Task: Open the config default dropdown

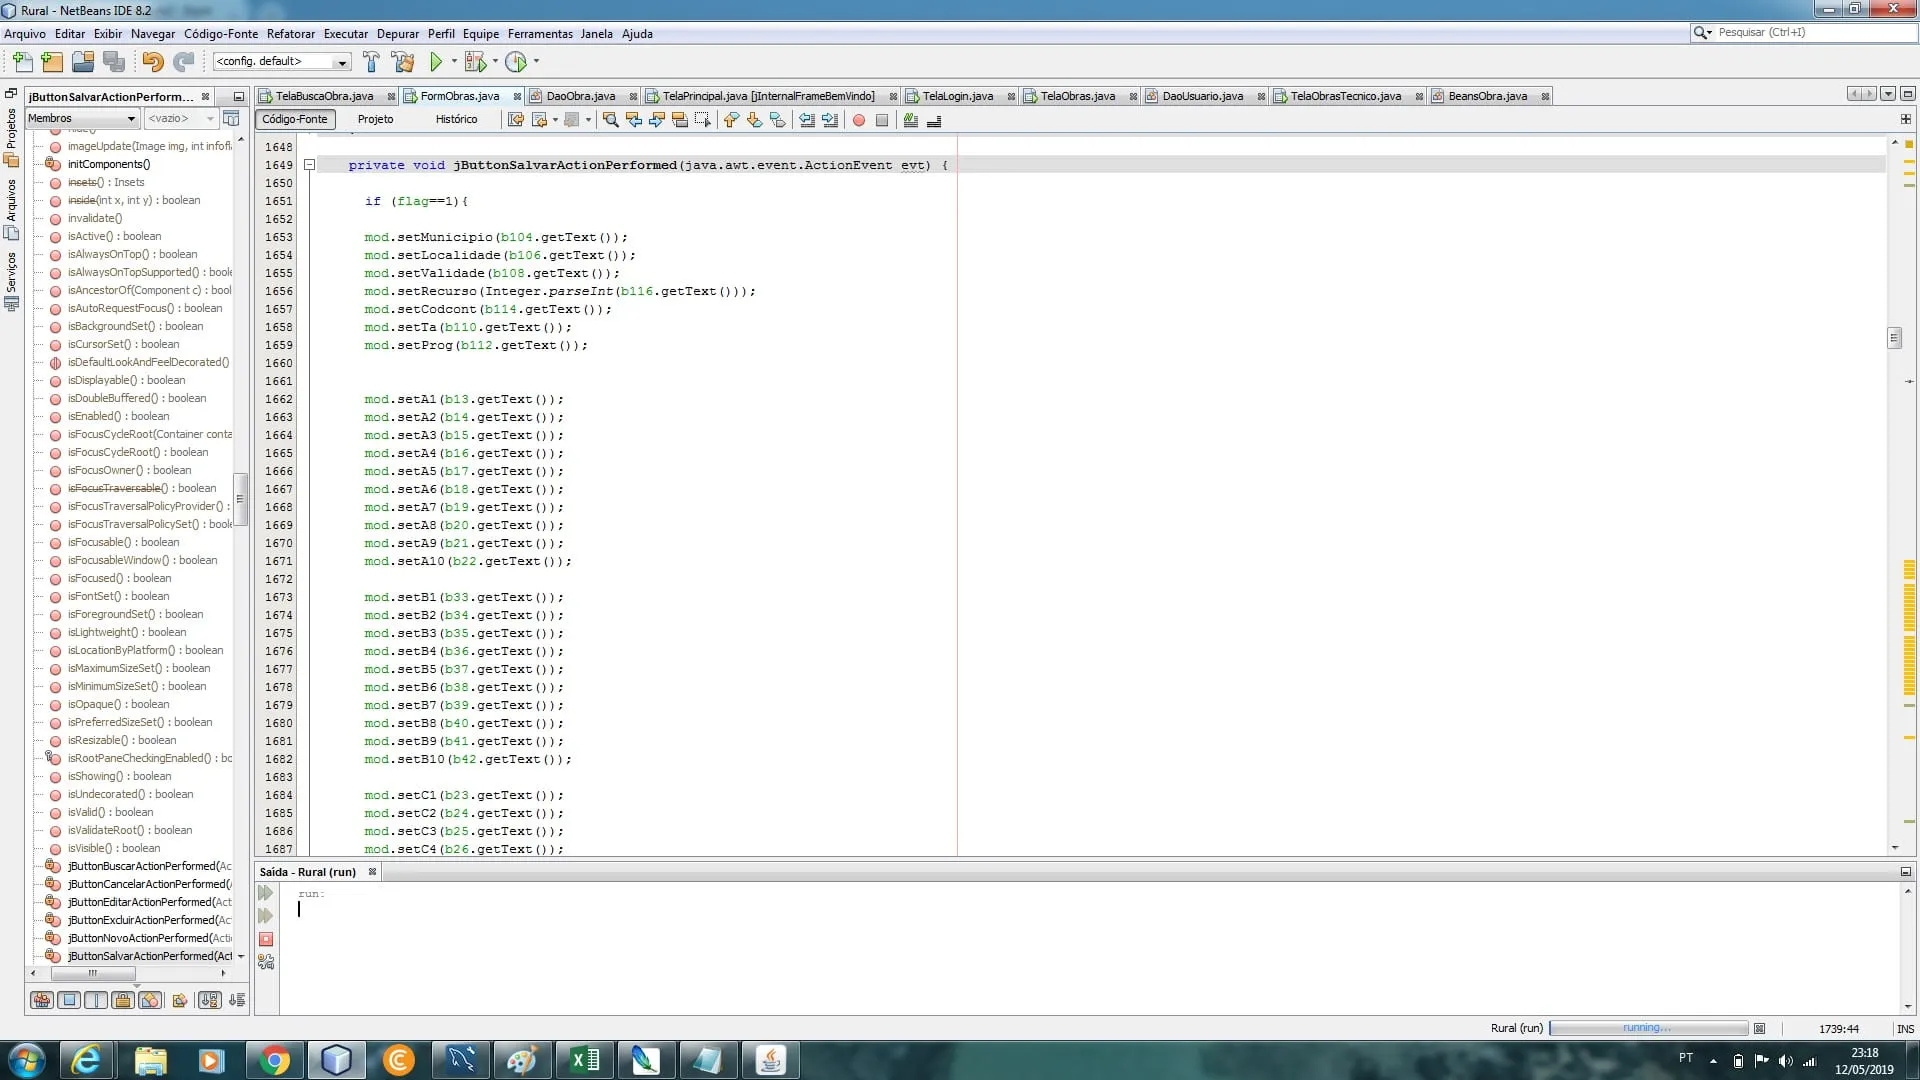Action: [281, 62]
